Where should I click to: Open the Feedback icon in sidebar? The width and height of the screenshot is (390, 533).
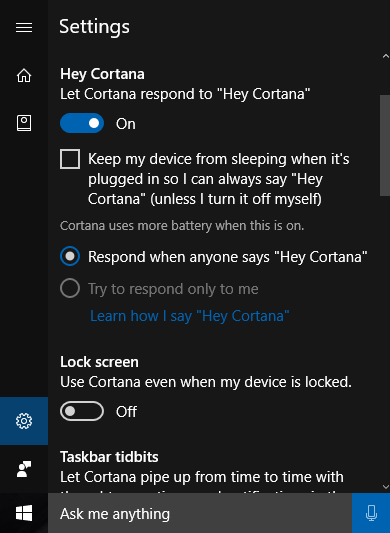pos(24,469)
